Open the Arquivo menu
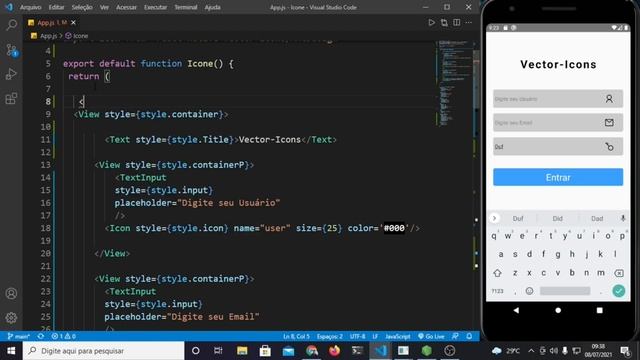 pyautogui.click(x=31, y=7)
